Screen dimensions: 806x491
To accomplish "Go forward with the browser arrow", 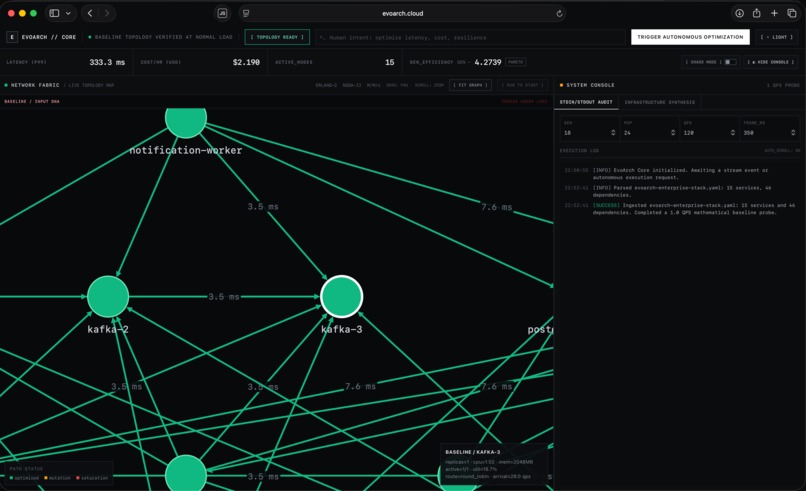I will click(x=107, y=13).
